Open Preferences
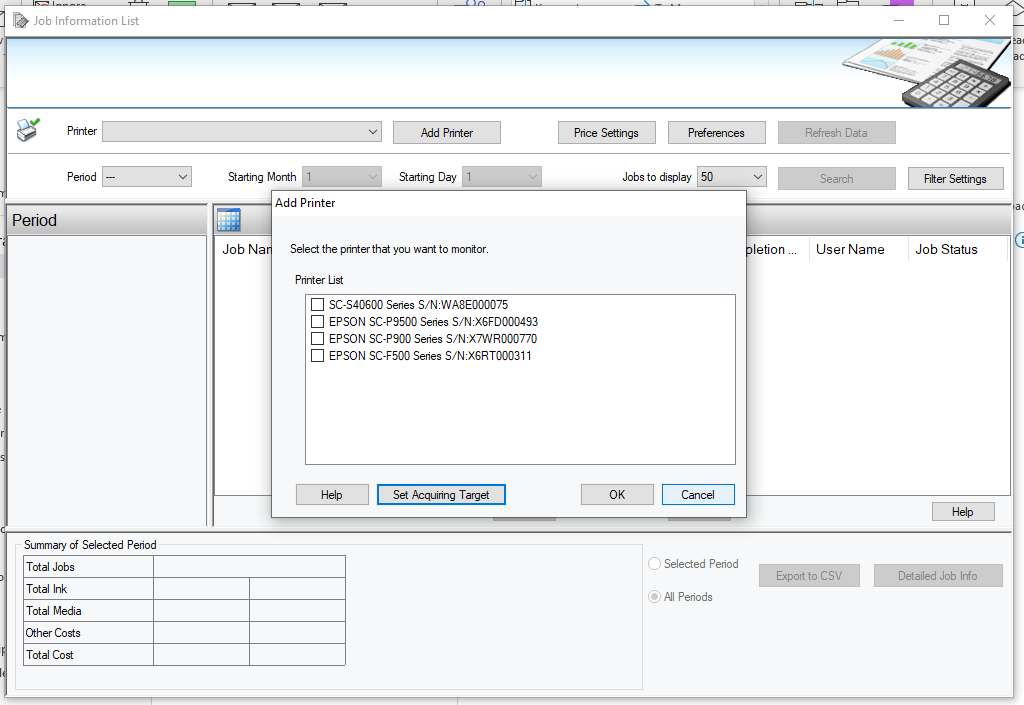Viewport: 1024px width, 705px height. pyautogui.click(x=716, y=132)
